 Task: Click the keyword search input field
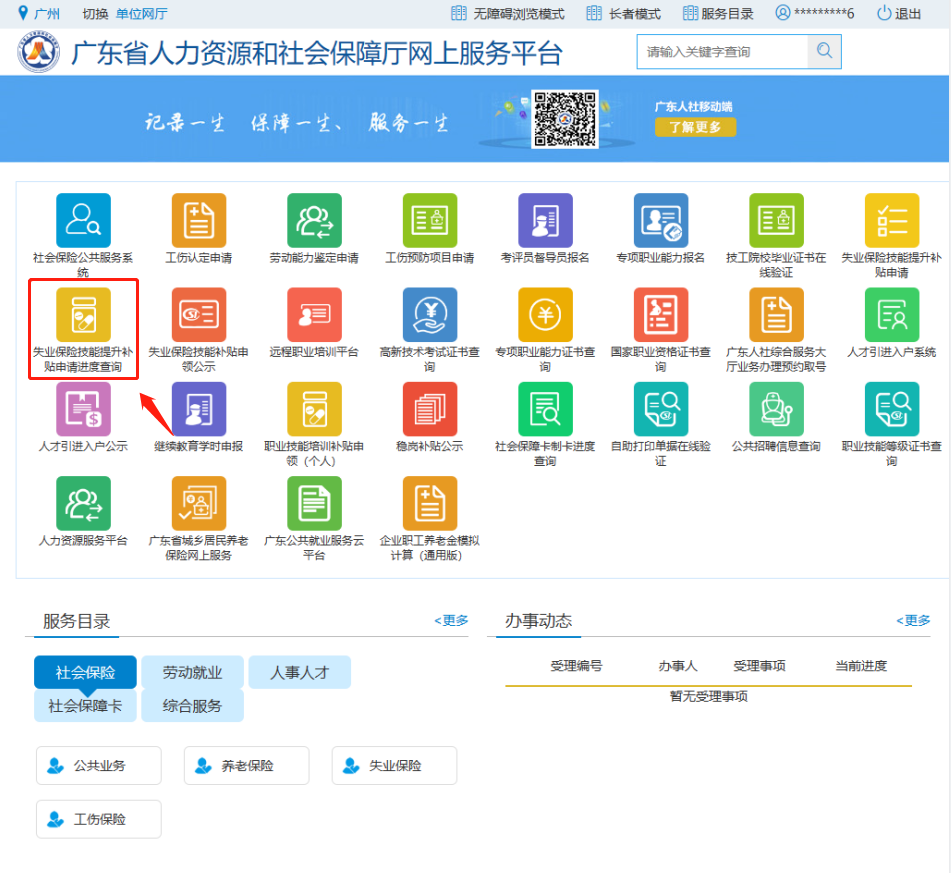coord(721,52)
